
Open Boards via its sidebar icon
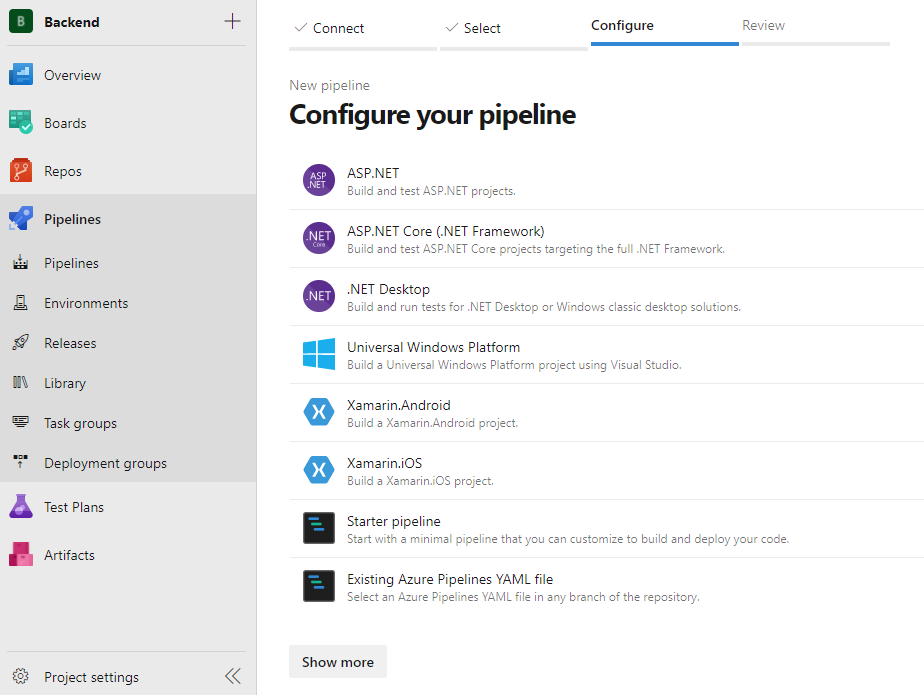[x=21, y=123]
